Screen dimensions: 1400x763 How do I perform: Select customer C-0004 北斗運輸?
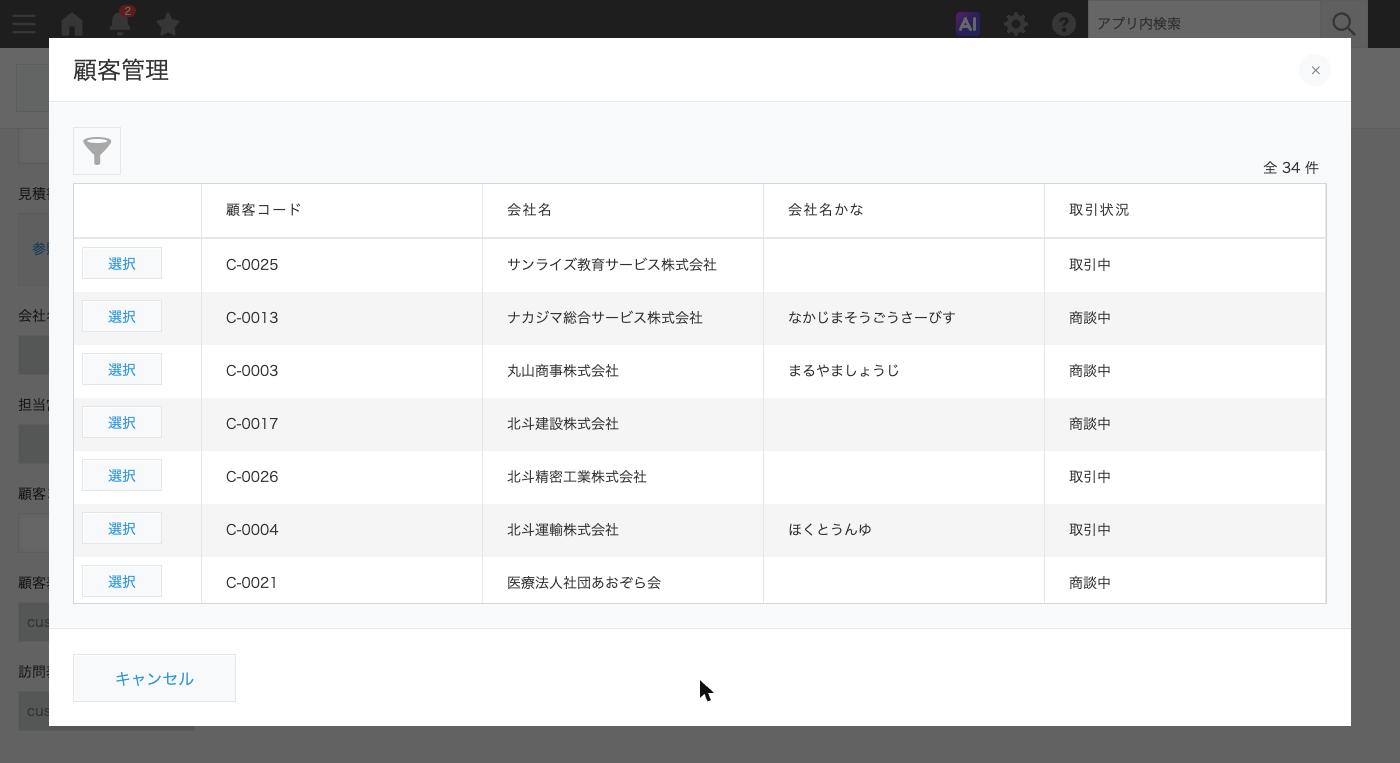[122, 529]
